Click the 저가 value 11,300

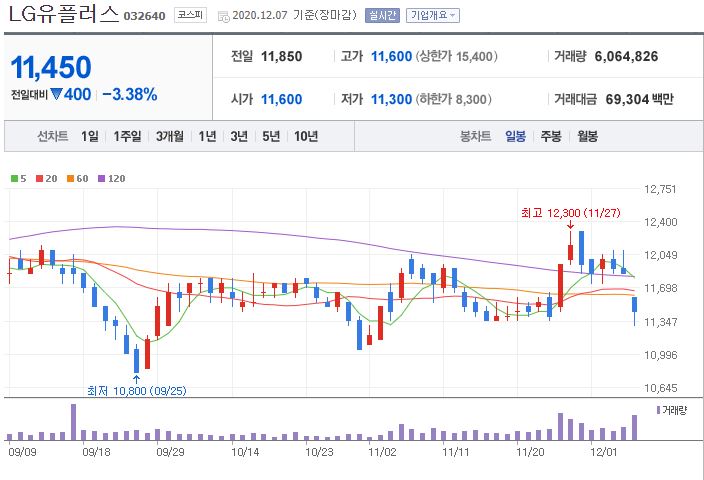tap(392, 99)
